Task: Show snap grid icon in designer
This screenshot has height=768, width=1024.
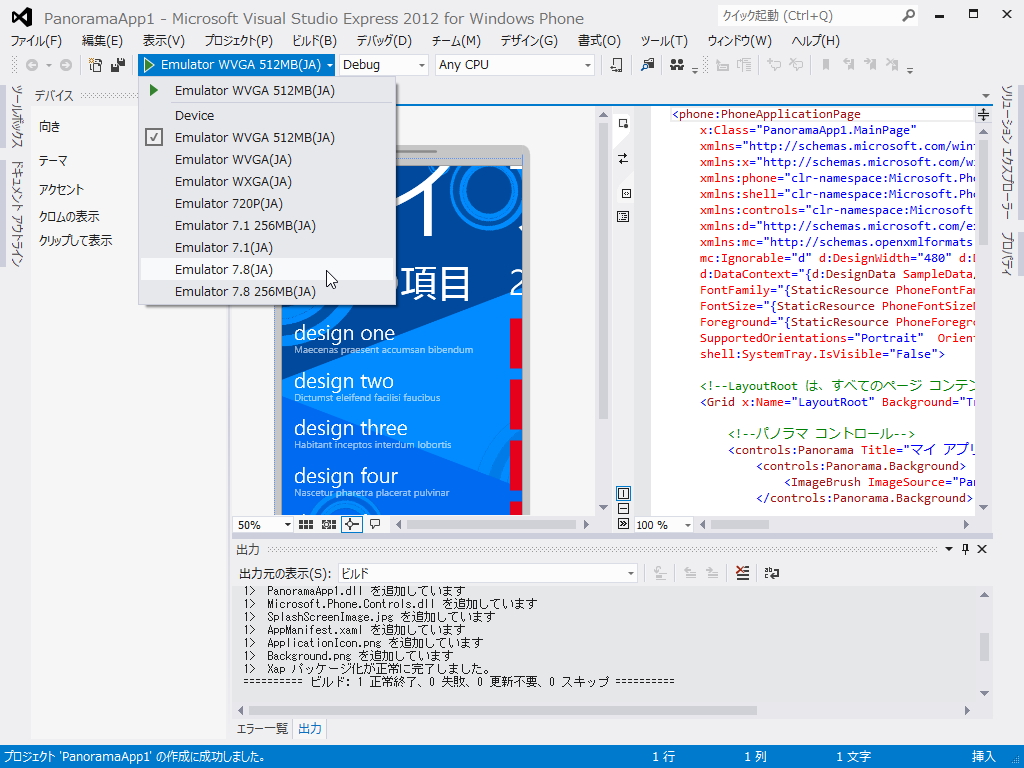Action: coord(306,524)
